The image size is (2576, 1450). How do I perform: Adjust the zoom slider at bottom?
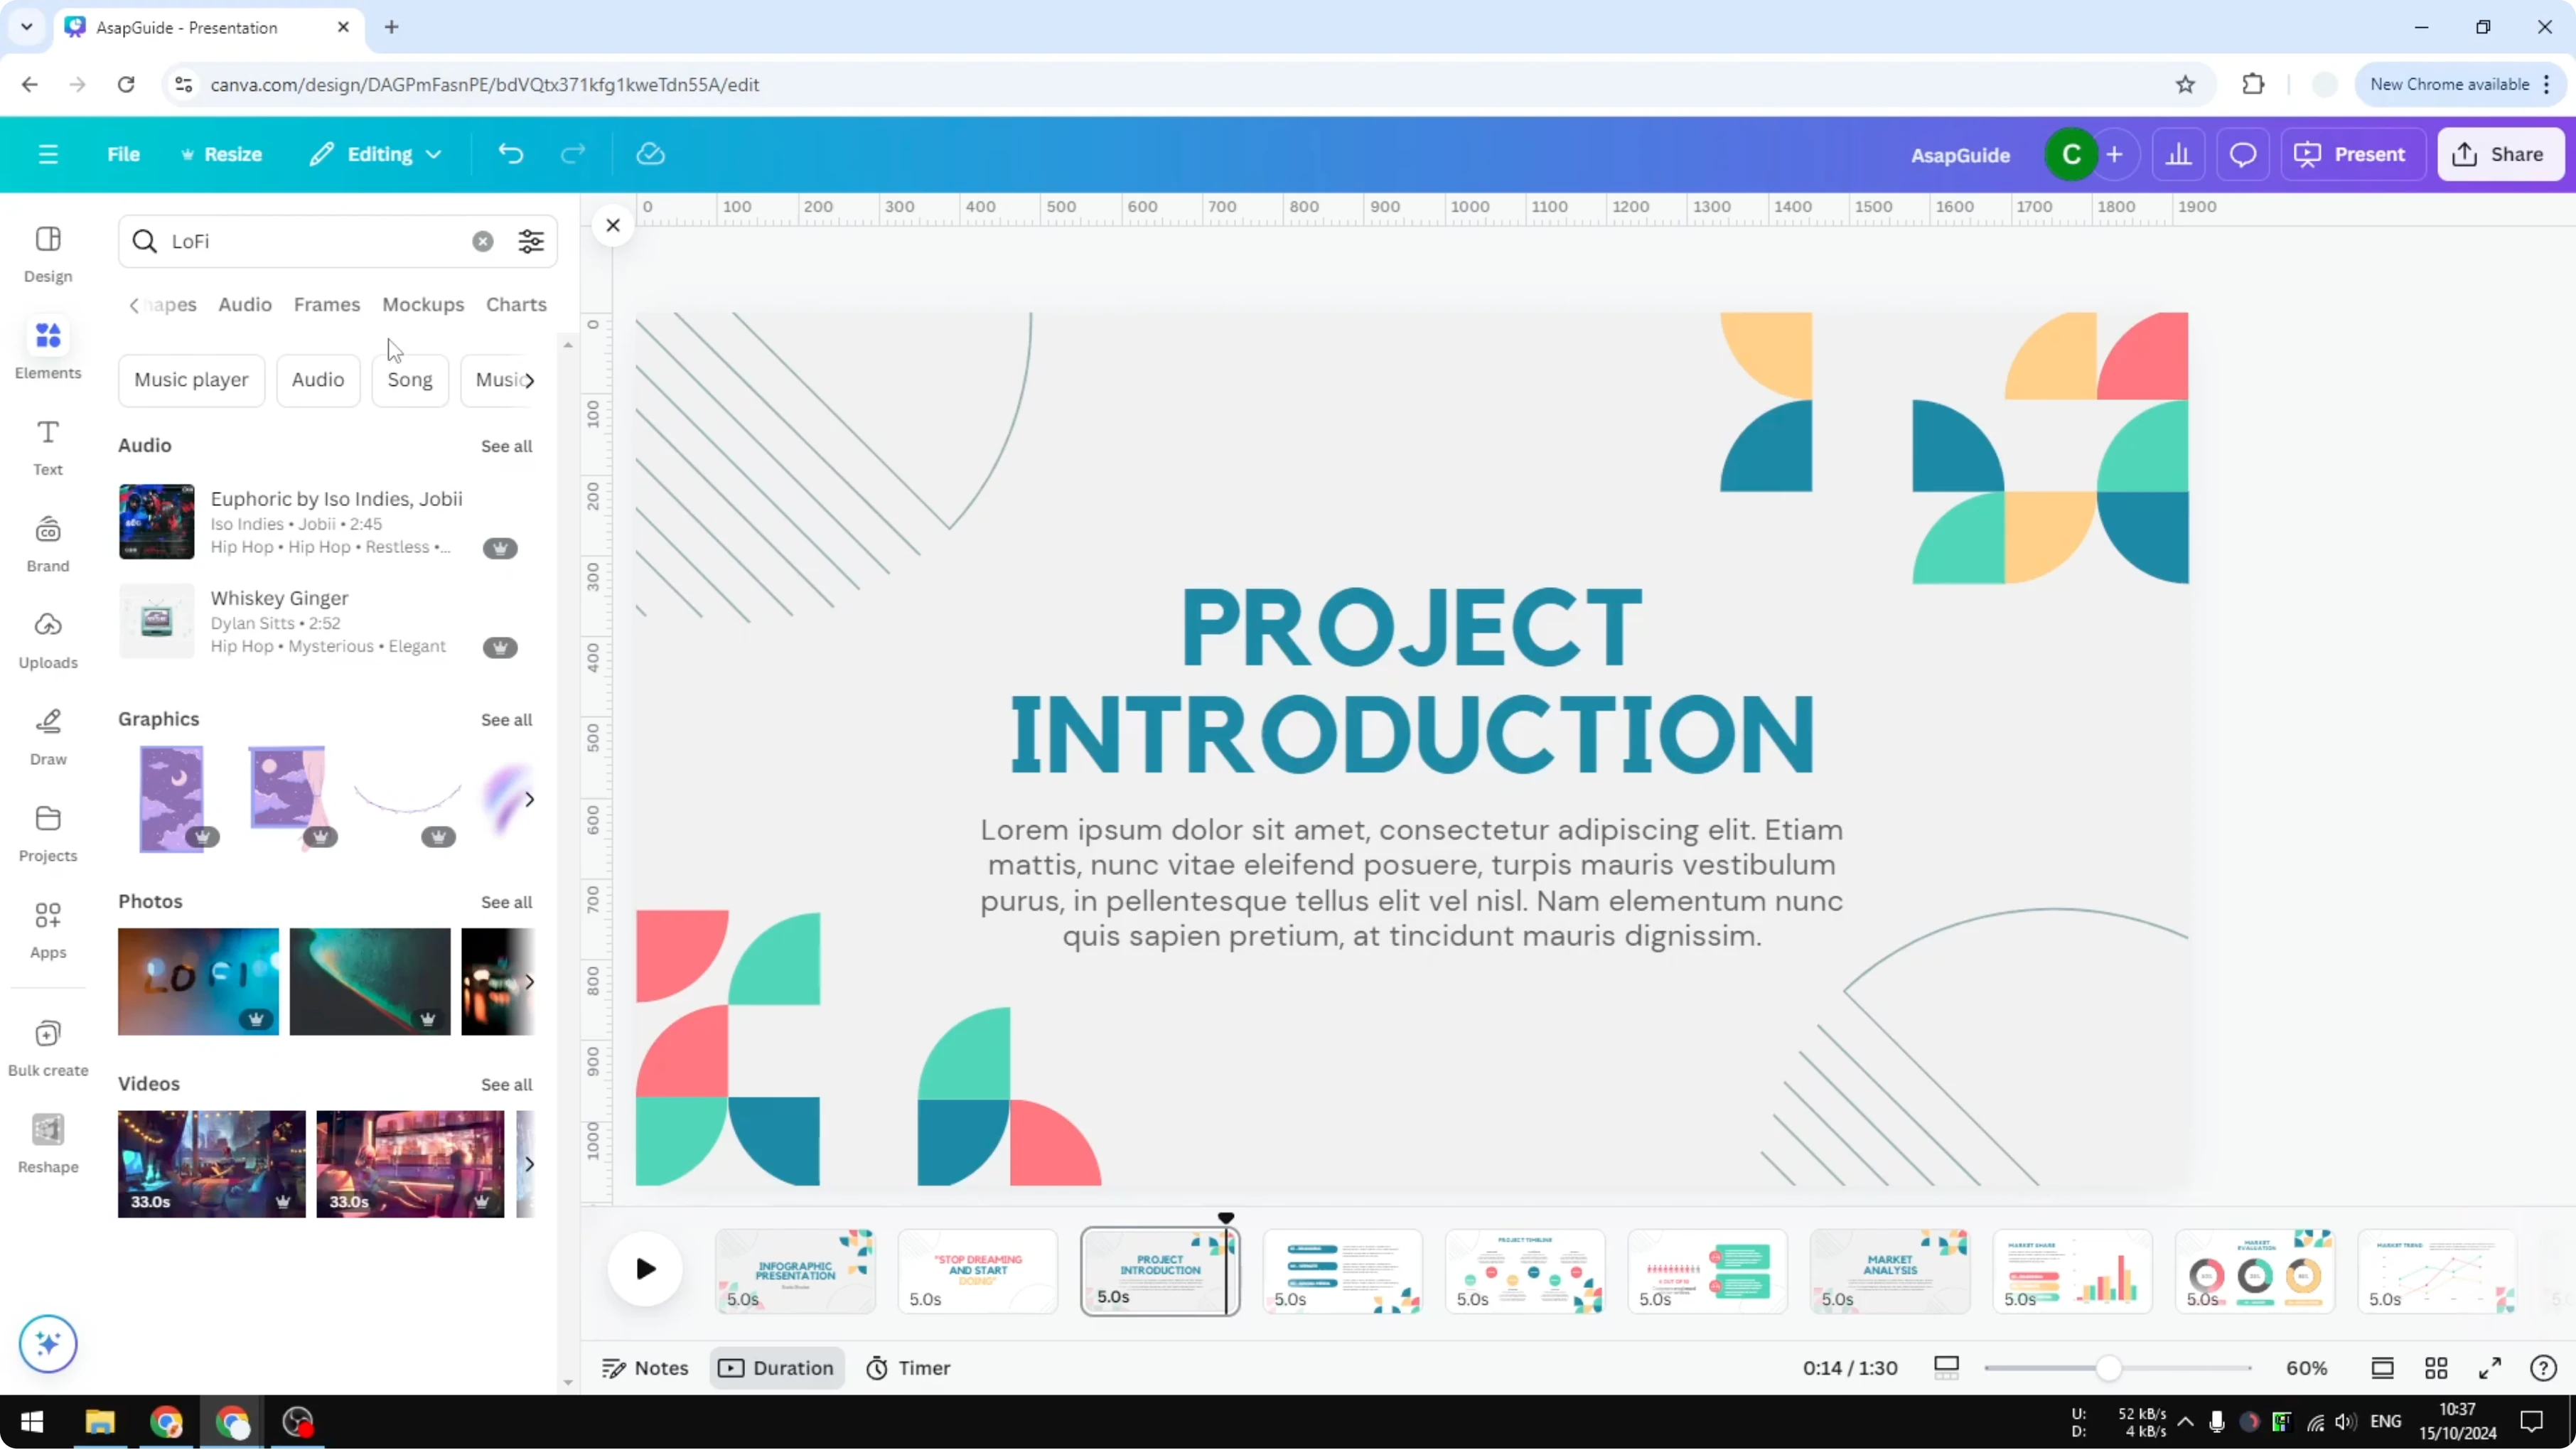point(2110,1367)
